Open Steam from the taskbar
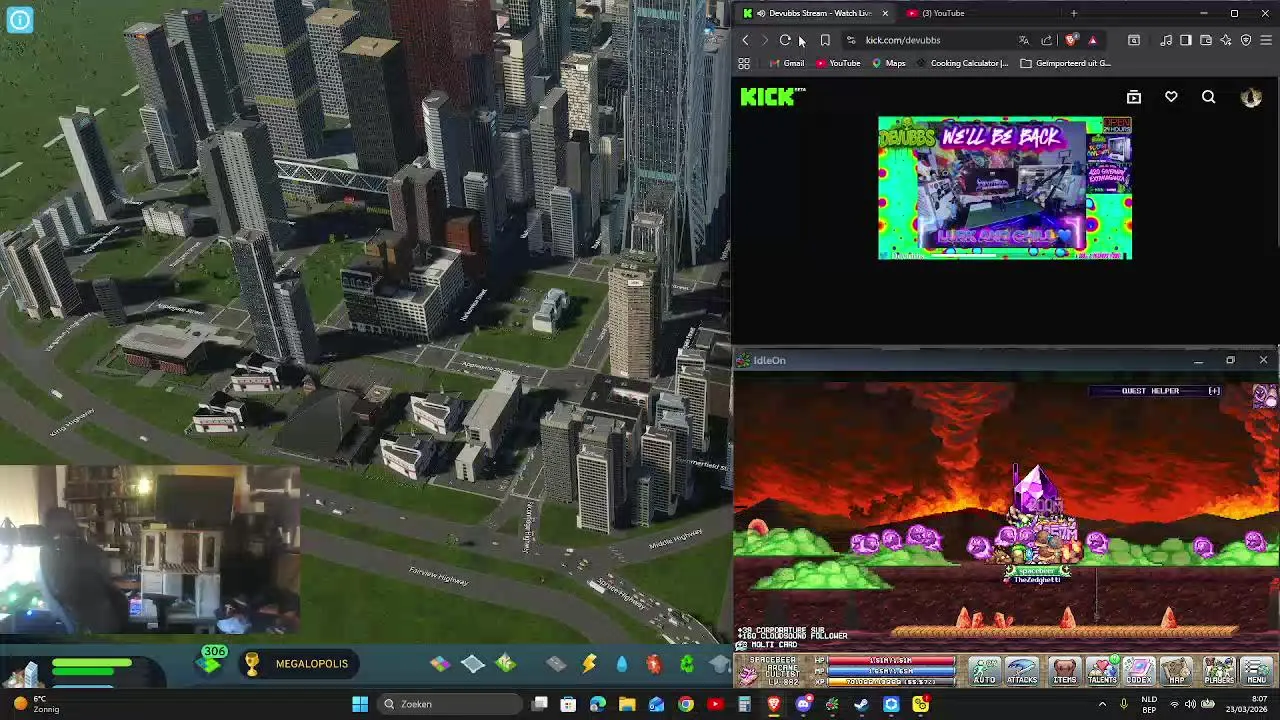The height and width of the screenshot is (720, 1280). click(x=861, y=704)
